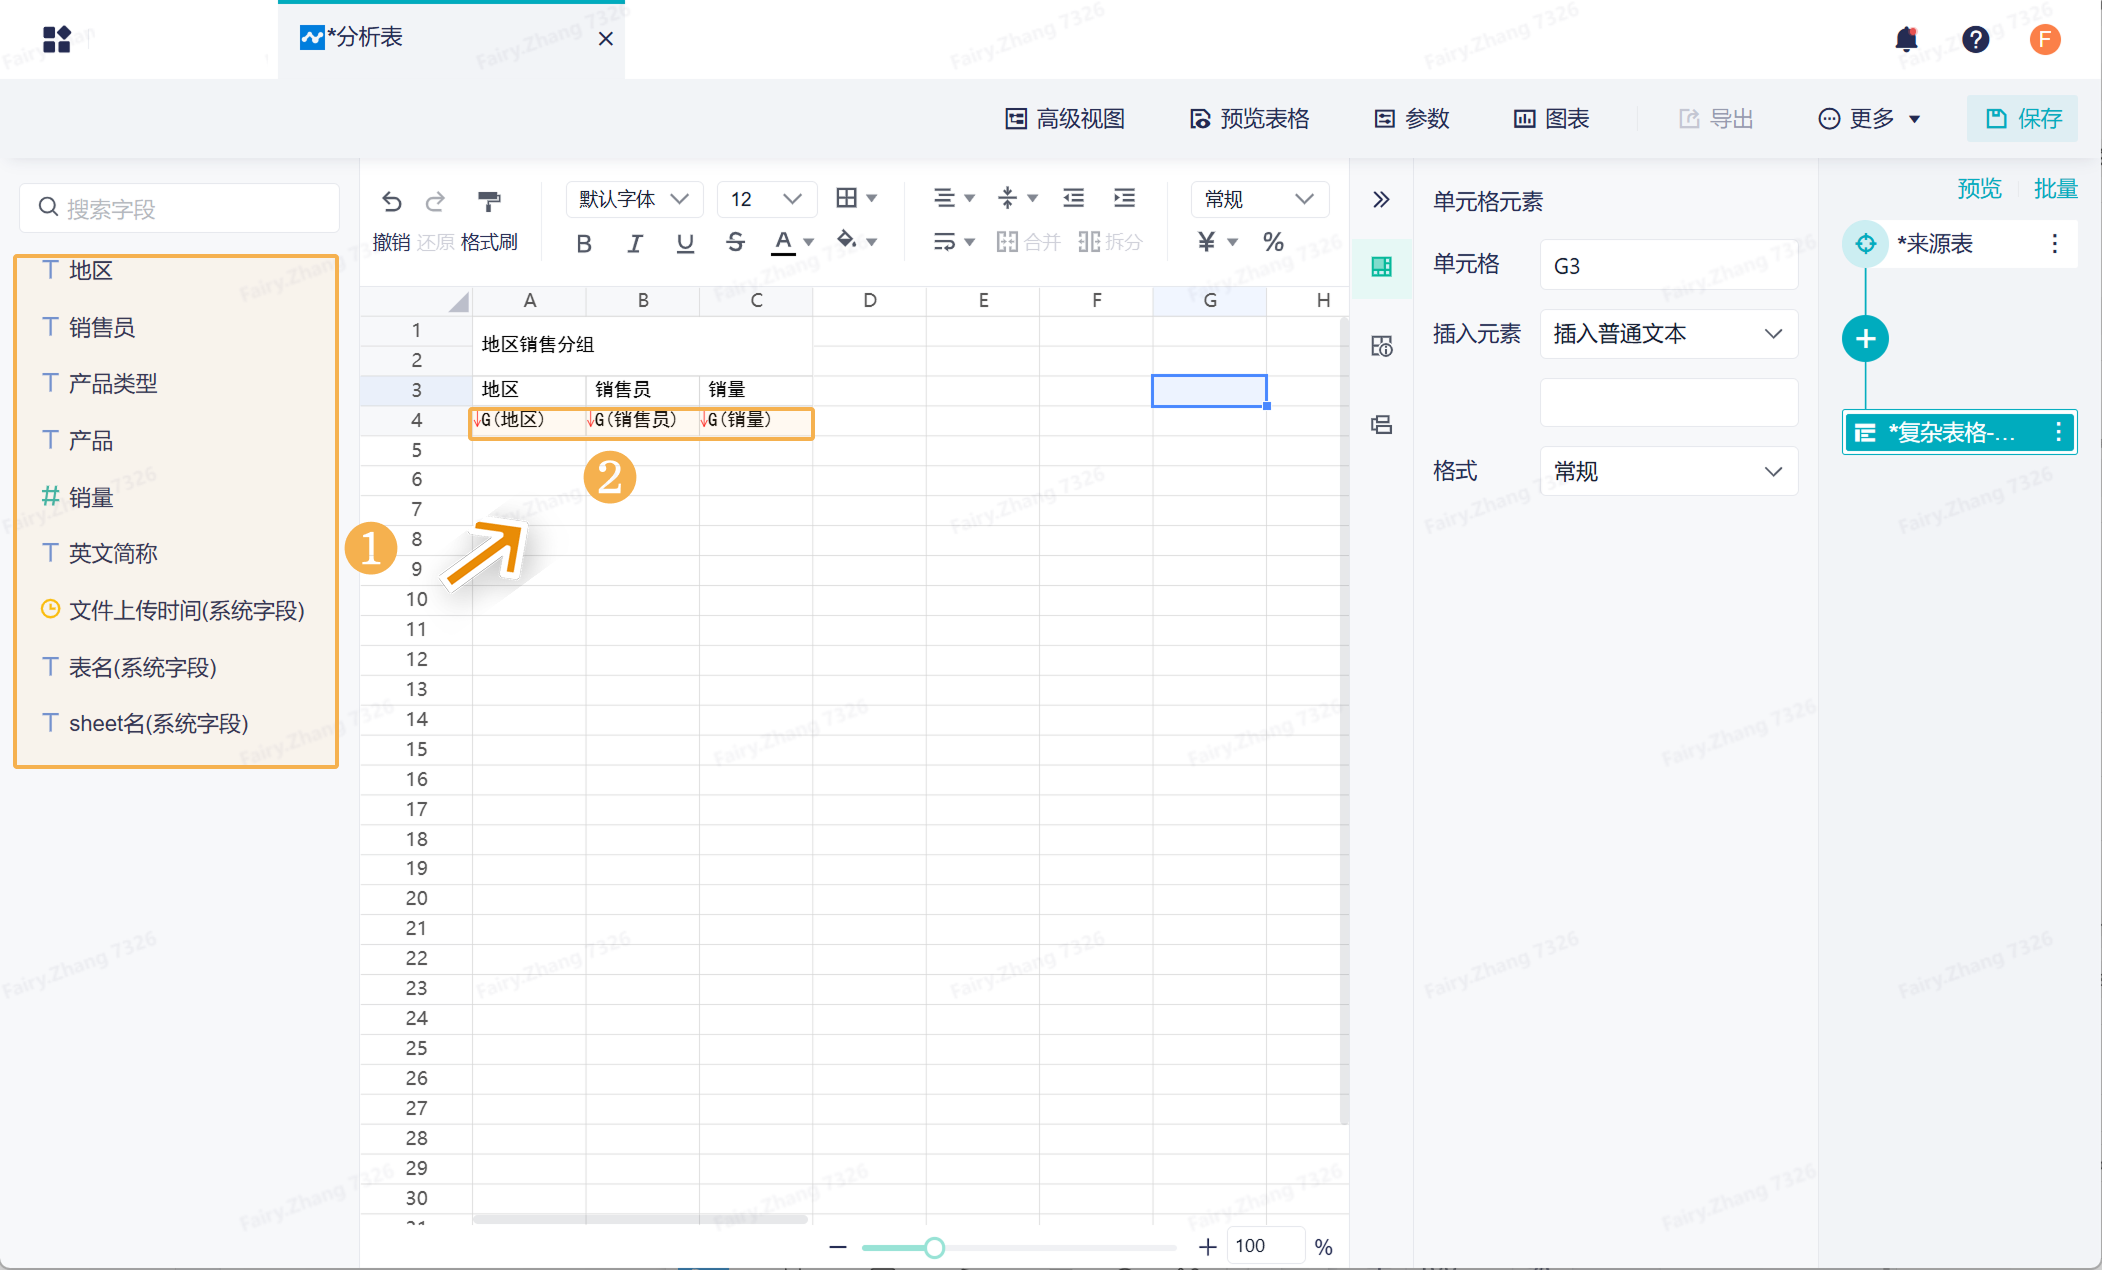Viewport: 2102px width, 1270px height.
Task: Click the format painter icon
Action: (489, 201)
